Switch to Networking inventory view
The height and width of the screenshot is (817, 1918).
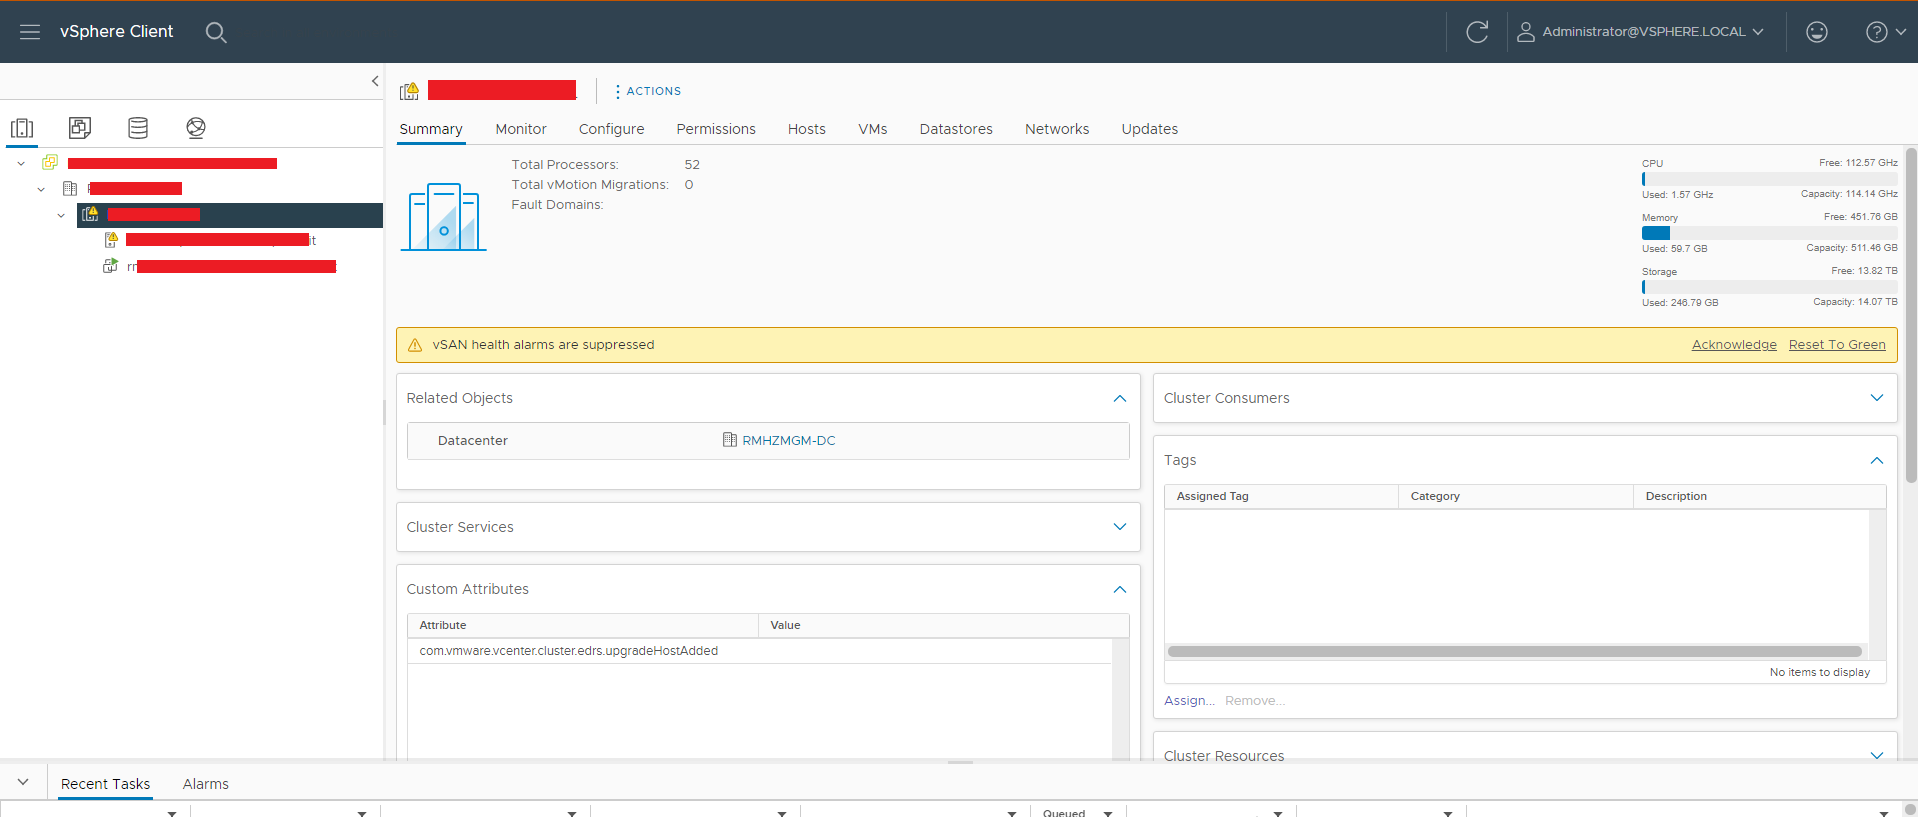pos(196,128)
